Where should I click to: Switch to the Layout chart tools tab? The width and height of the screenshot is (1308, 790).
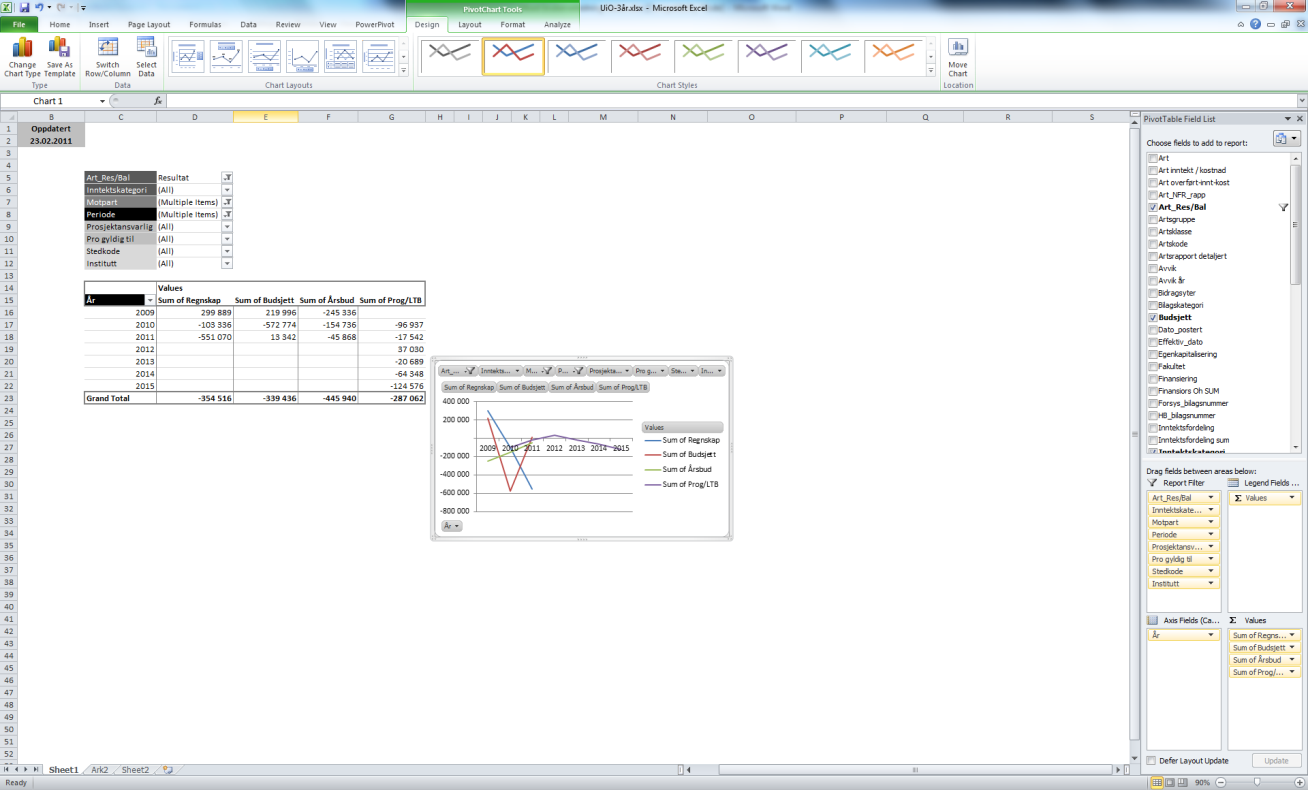pyautogui.click(x=469, y=24)
